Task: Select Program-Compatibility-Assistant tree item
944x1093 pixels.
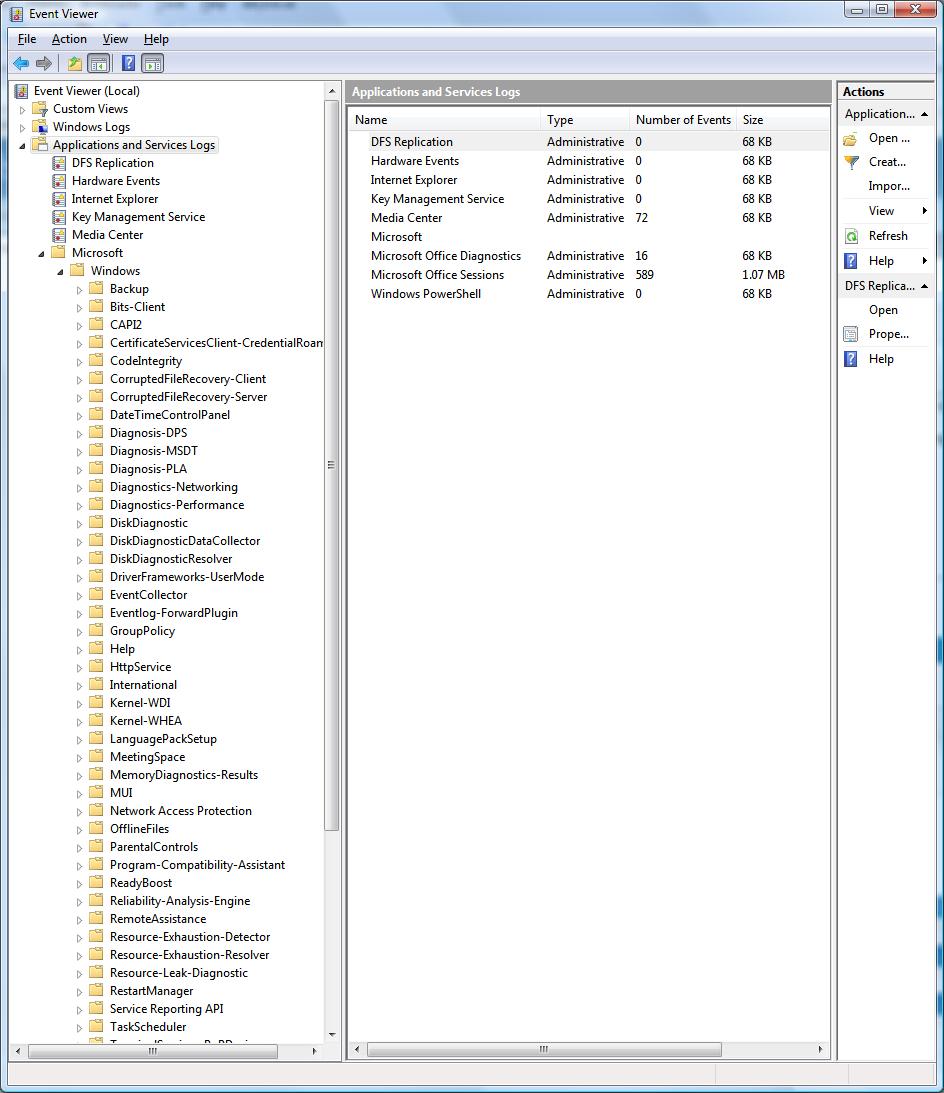Action: coord(197,865)
